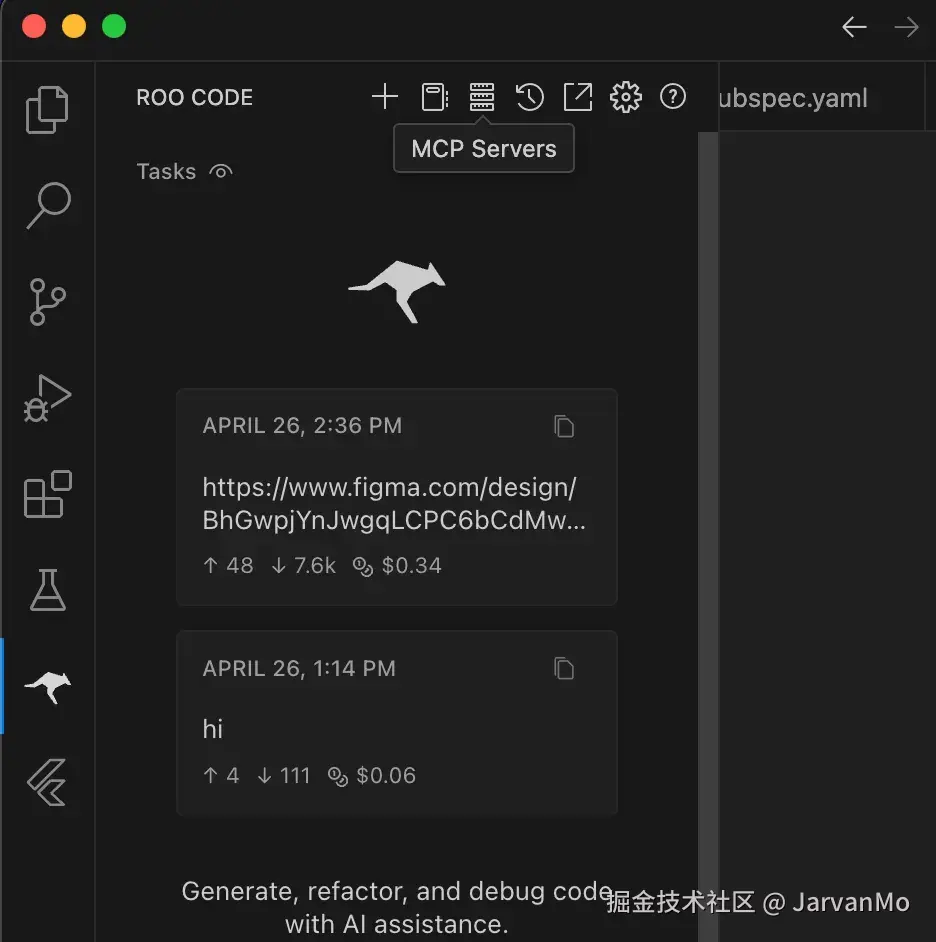Screen dimensions: 936x942
Task: Open the Flutter view in activity bar
Action: 47,782
